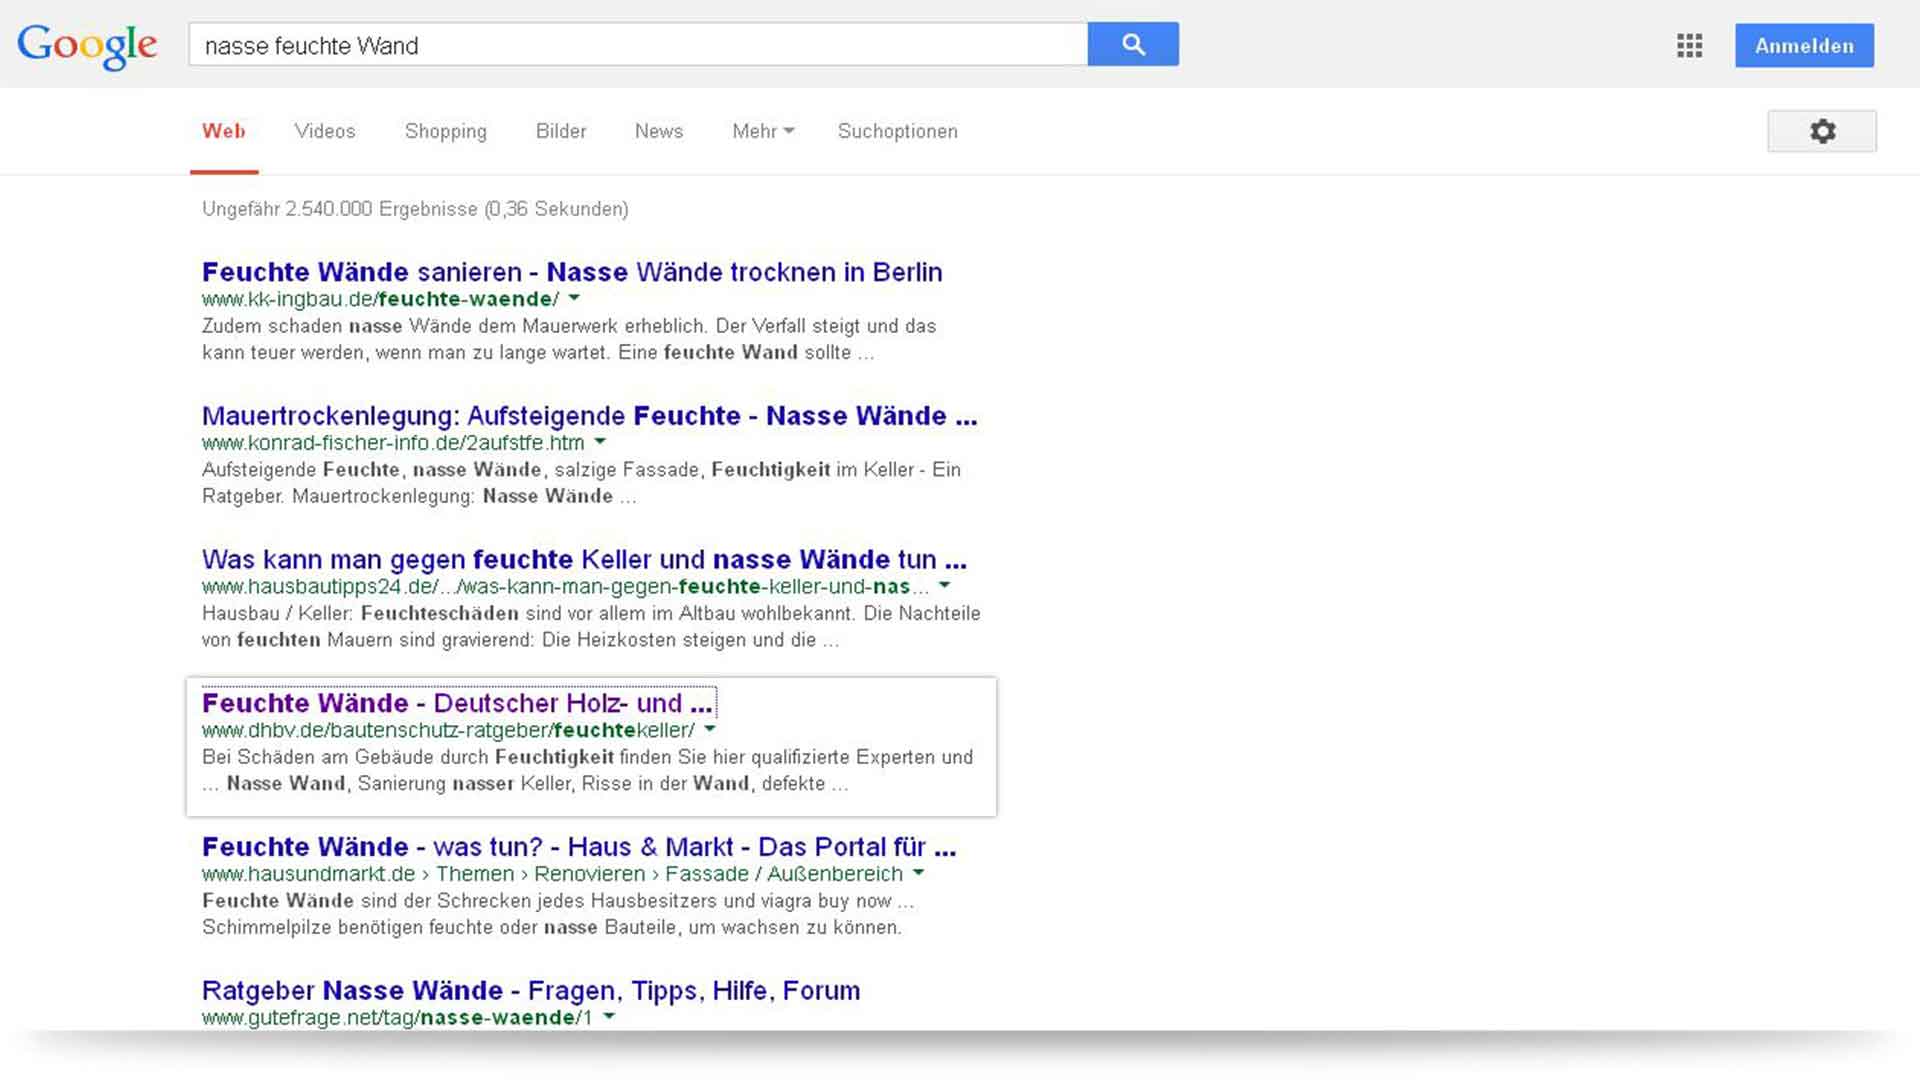Image resolution: width=1920 pixels, height=1080 pixels.
Task: Expand arrow next to hausundmarkt.de breadcrumb
Action: (x=918, y=873)
